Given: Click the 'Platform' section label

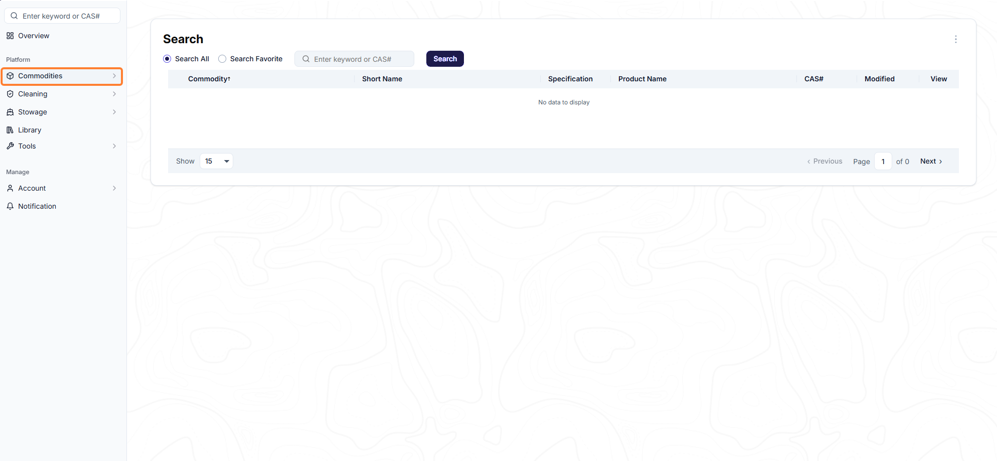Looking at the screenshot, I should pos(18,60).
